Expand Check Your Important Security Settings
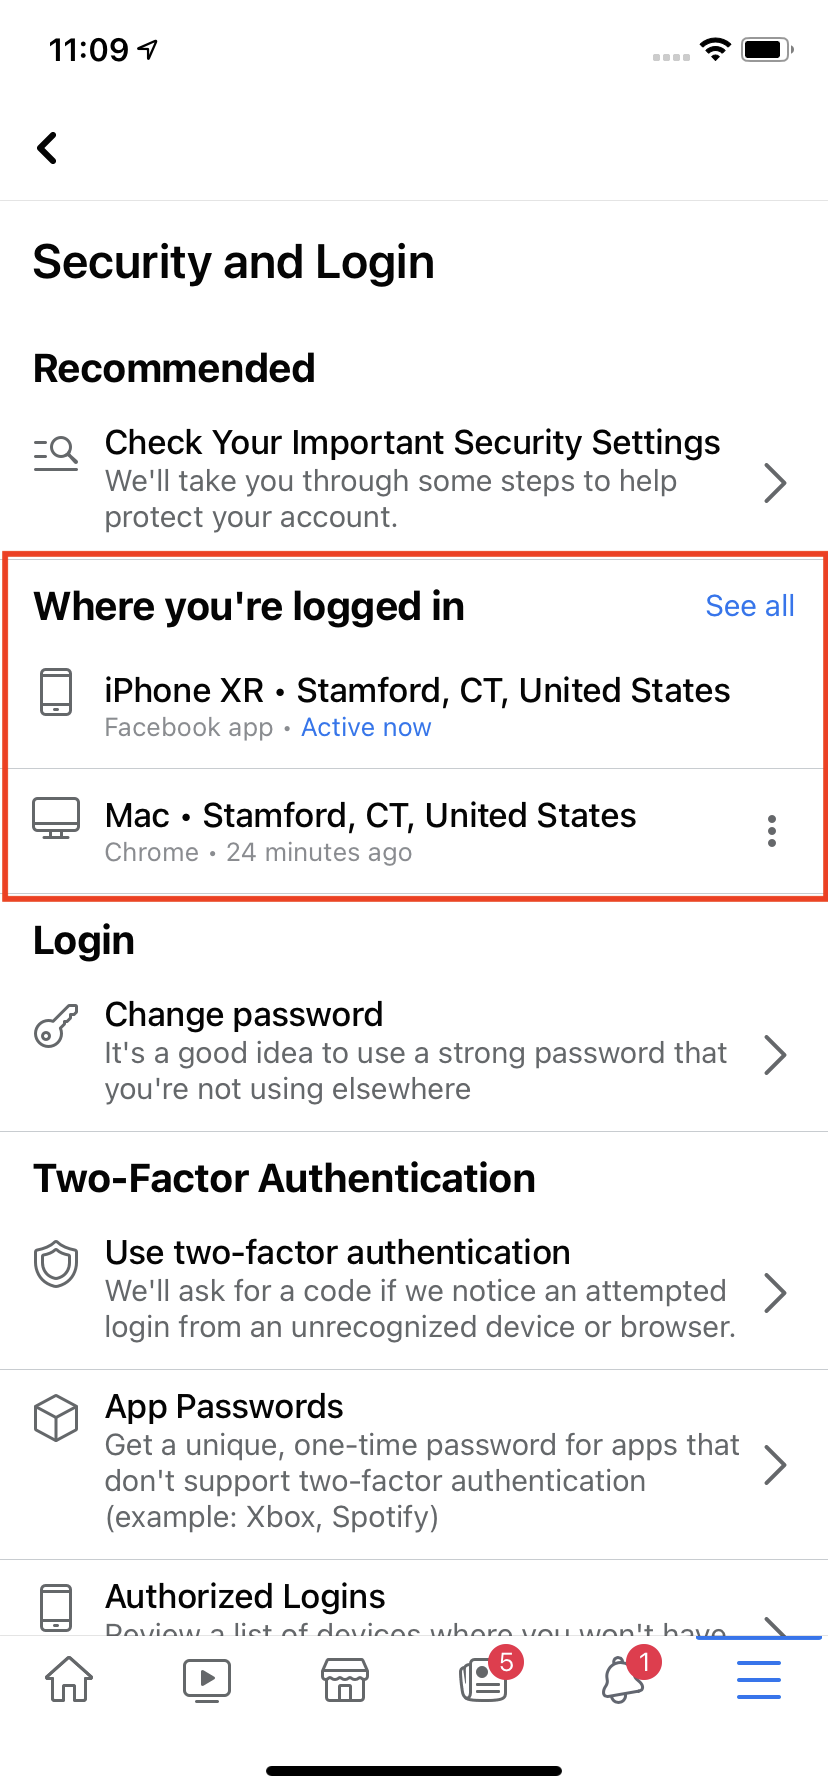This screenshot has width=828, height=1792. [776, 483]
